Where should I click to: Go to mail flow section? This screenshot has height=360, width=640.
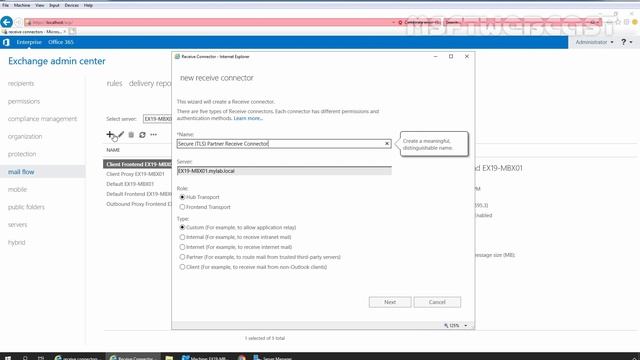(21, 172)
